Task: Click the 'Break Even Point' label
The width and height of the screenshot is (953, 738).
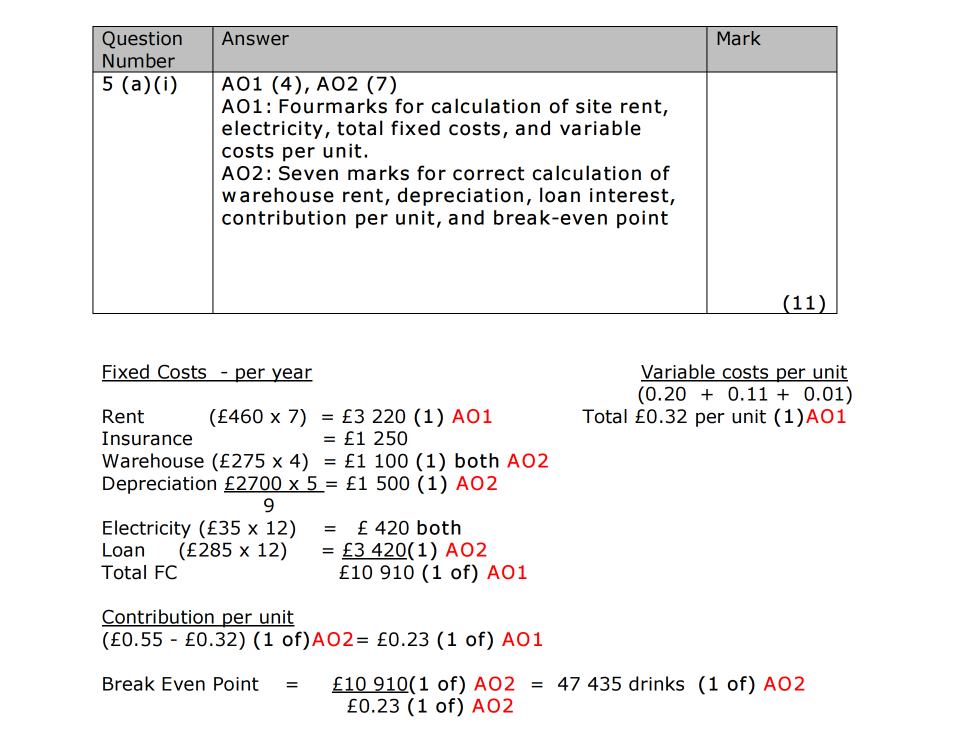Action: coord(180,684)
